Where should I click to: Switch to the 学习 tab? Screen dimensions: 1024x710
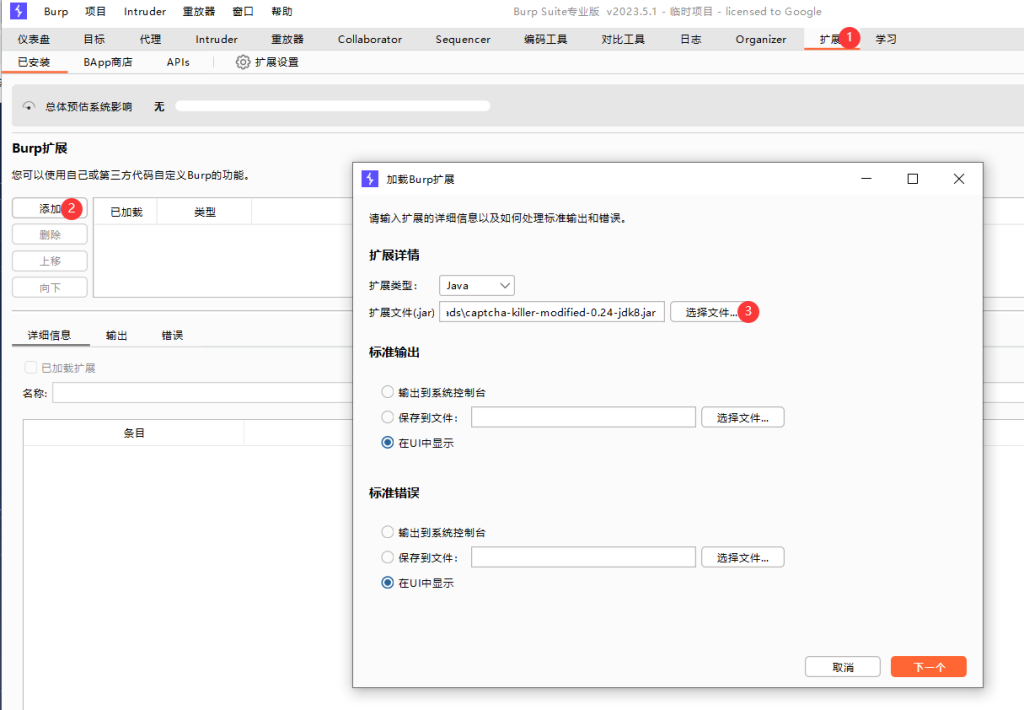click(x=886, y=39)
